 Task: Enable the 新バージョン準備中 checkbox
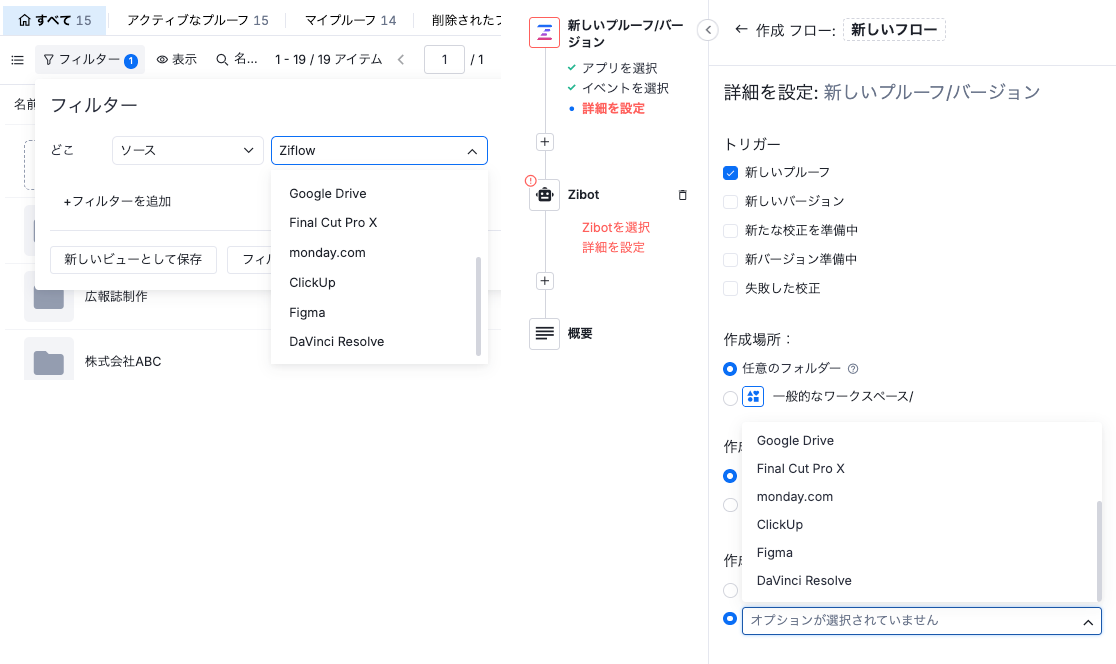(730, 260)
